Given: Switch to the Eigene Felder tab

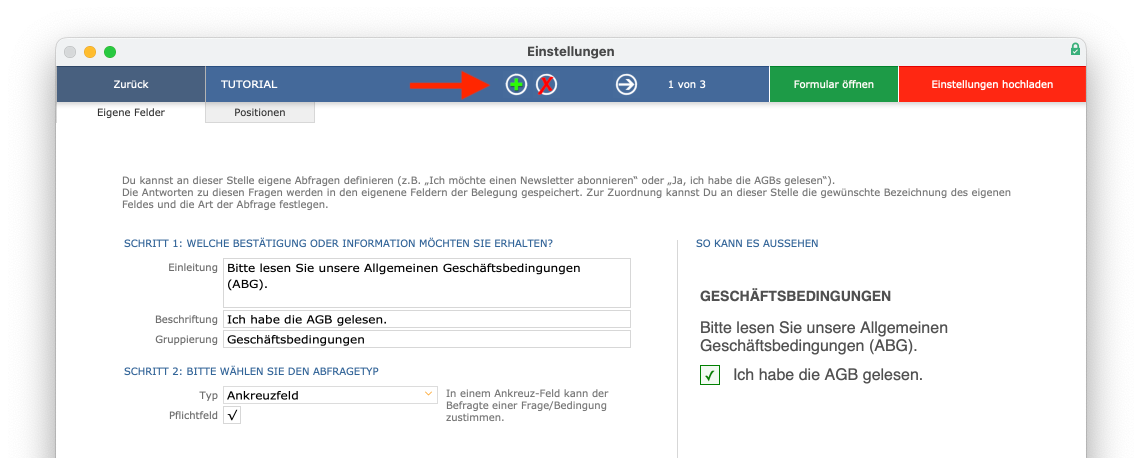Looking at the screenshot, I should click(131, 113).
